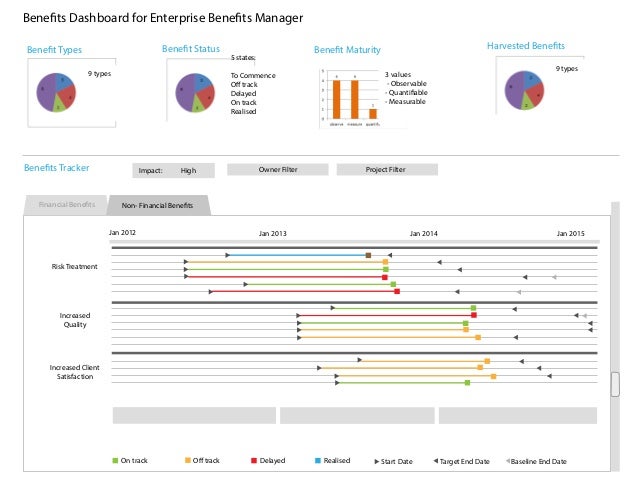The width and height of the screenshot is (638, 479).
Task: Open the Impact High filter
Action: tap(173, 171)
